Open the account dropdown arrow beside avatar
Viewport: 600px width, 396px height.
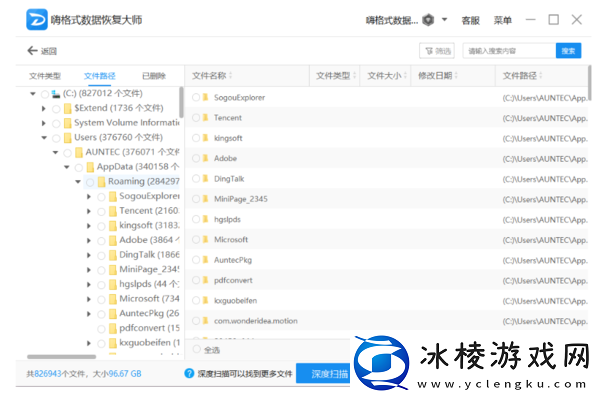[444, 20]
